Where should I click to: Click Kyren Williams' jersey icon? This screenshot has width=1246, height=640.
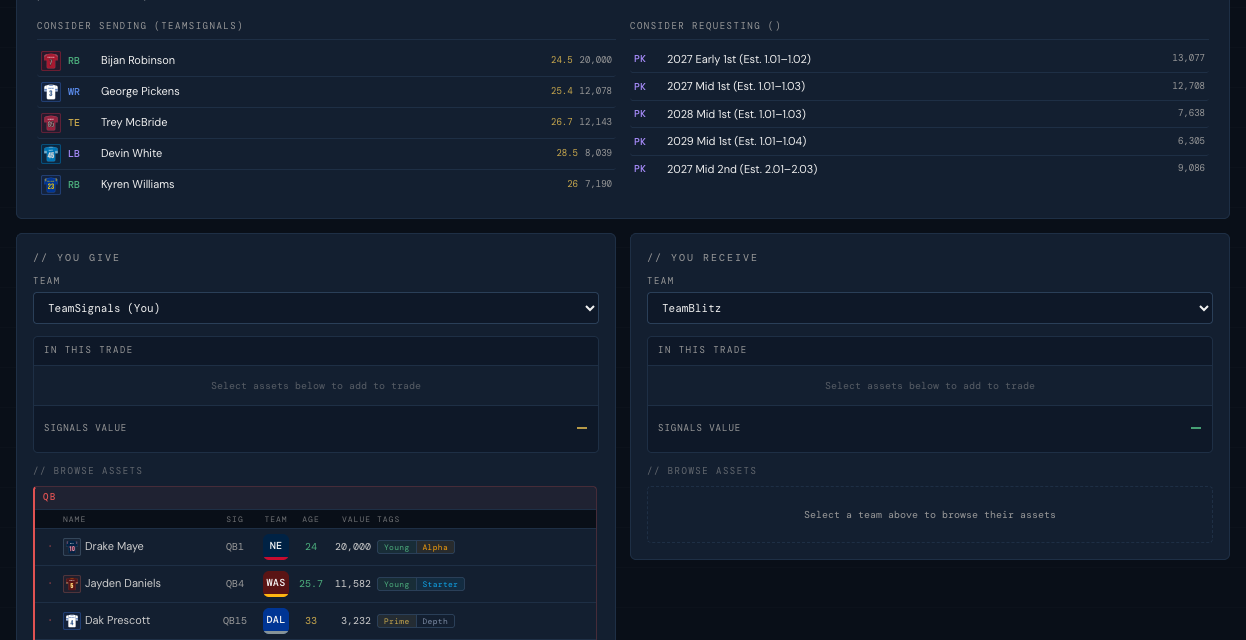(x=51, y=185)
